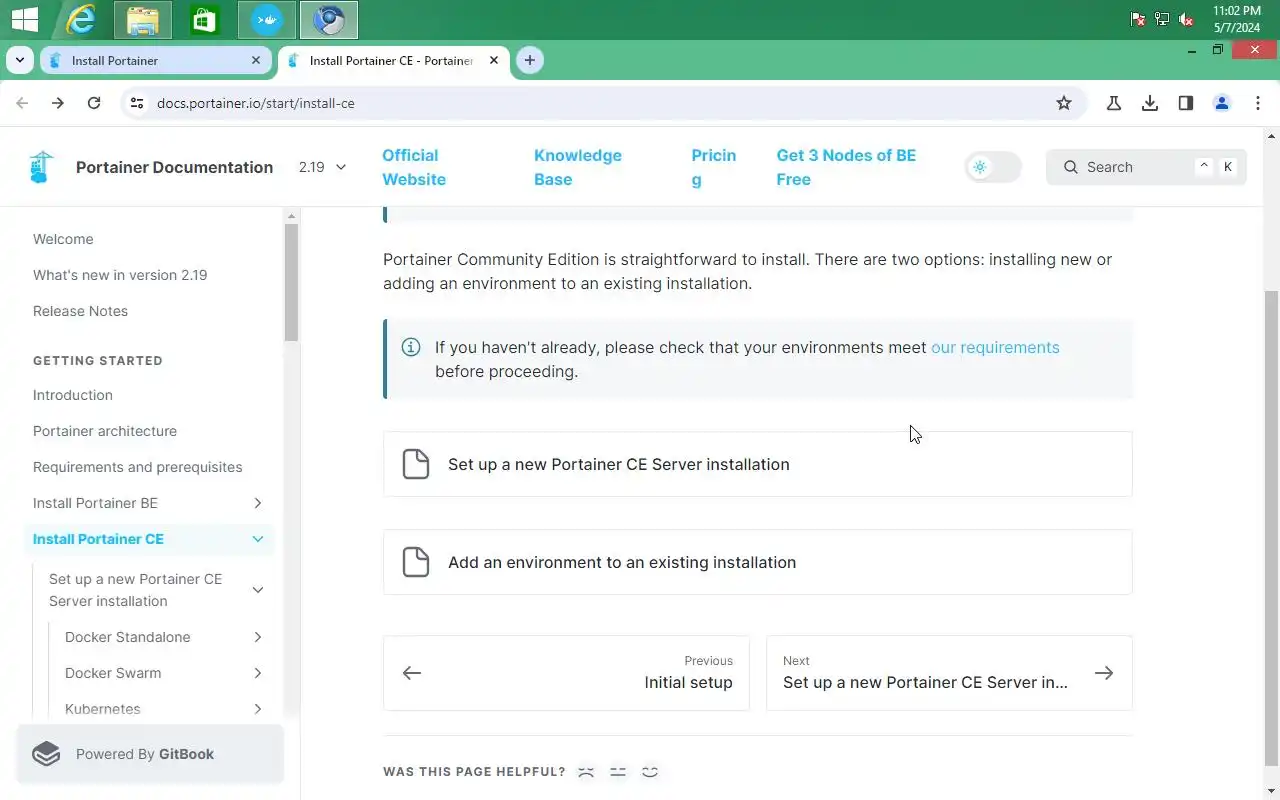The image size is (1280, 800).
Task: Launch Internet Explorer from taskbar
Action: [81, 20]
